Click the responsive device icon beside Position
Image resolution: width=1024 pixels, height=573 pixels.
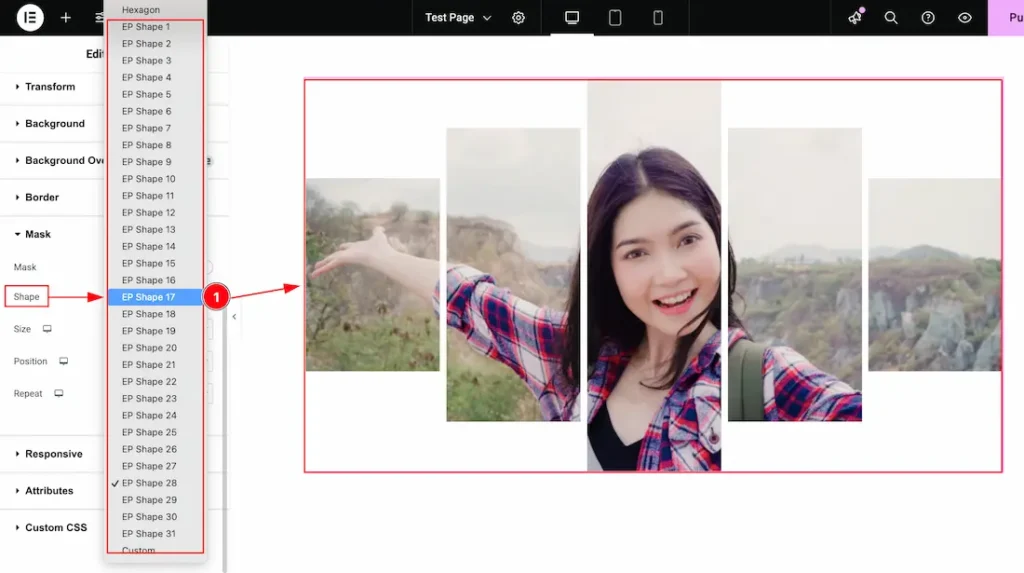coord(63,361)
